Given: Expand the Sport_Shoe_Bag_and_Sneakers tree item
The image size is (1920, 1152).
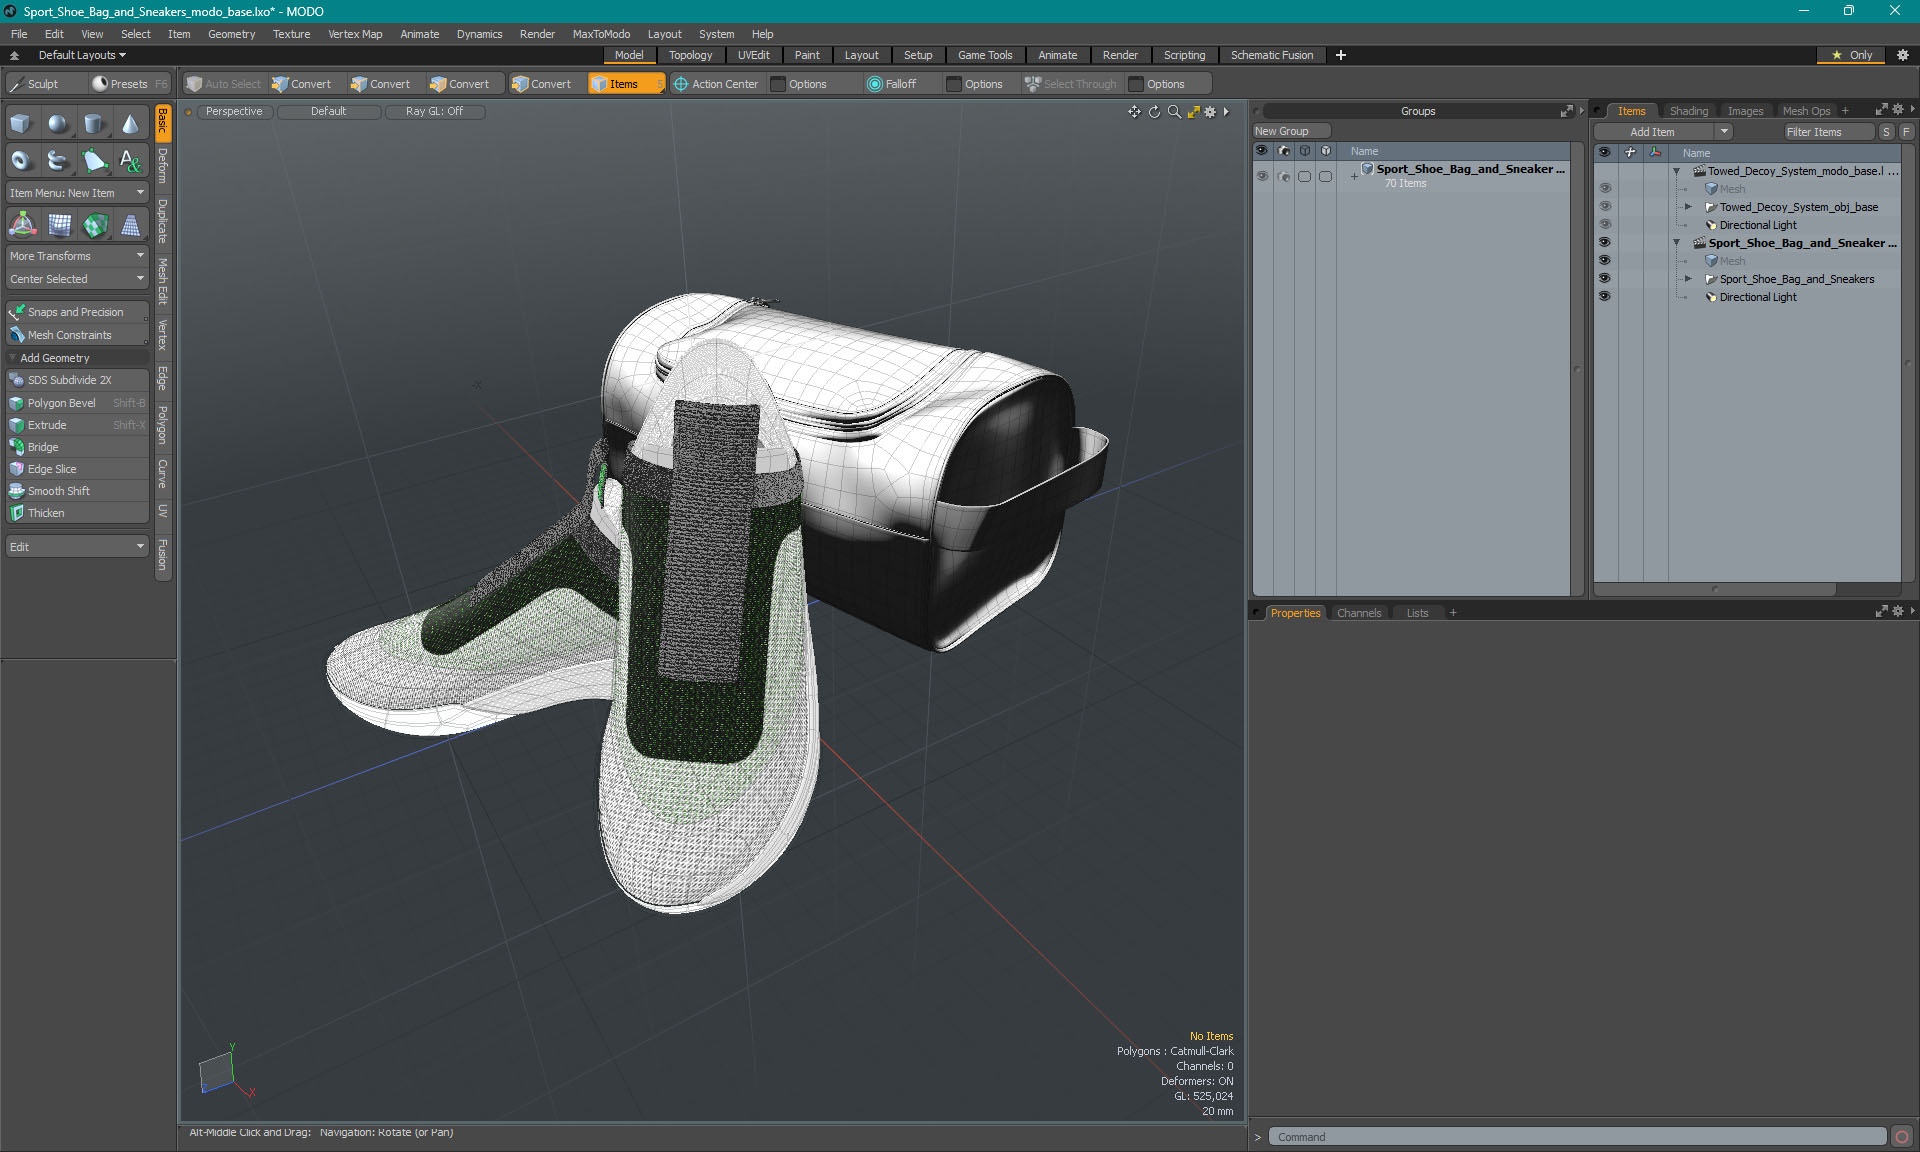Looking at the screenshot, I should (1688, 279).
